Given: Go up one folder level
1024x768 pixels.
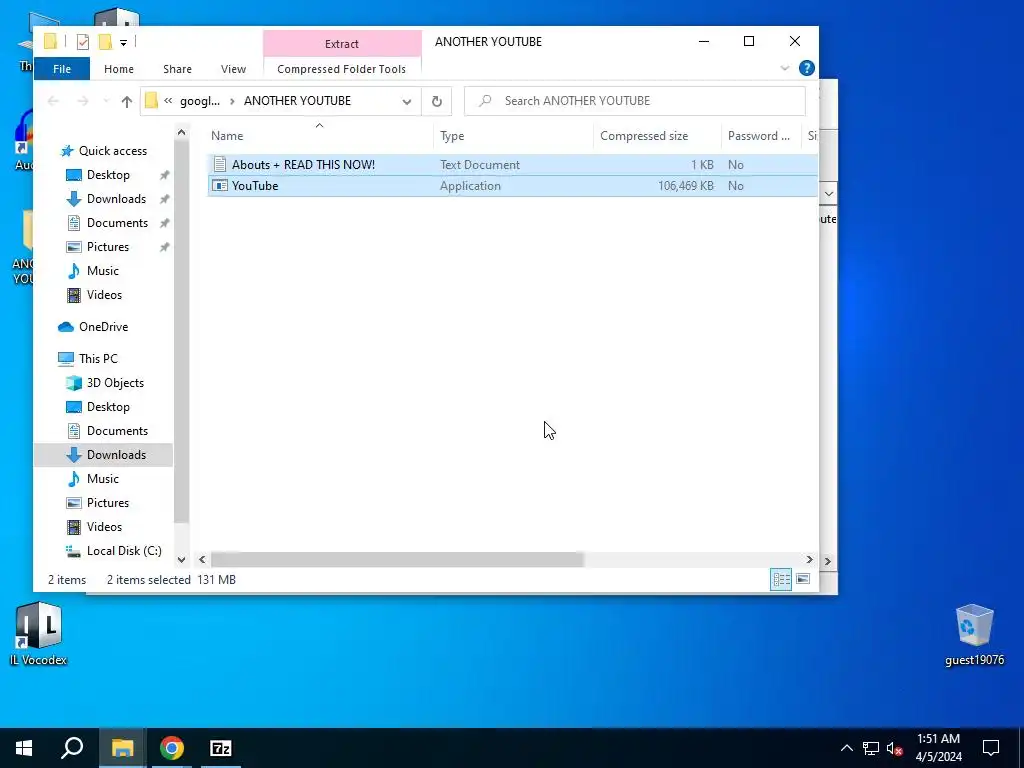Looking at the screenshot, I should click(127, 101).
